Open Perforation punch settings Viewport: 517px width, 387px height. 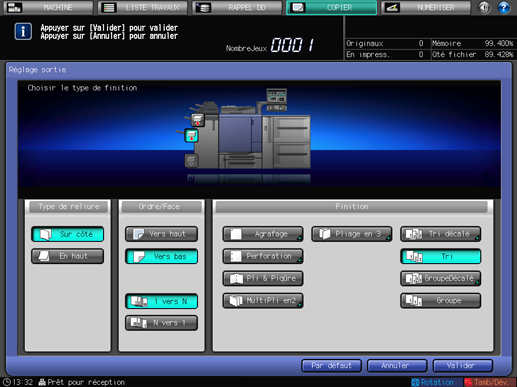point(263,256)
